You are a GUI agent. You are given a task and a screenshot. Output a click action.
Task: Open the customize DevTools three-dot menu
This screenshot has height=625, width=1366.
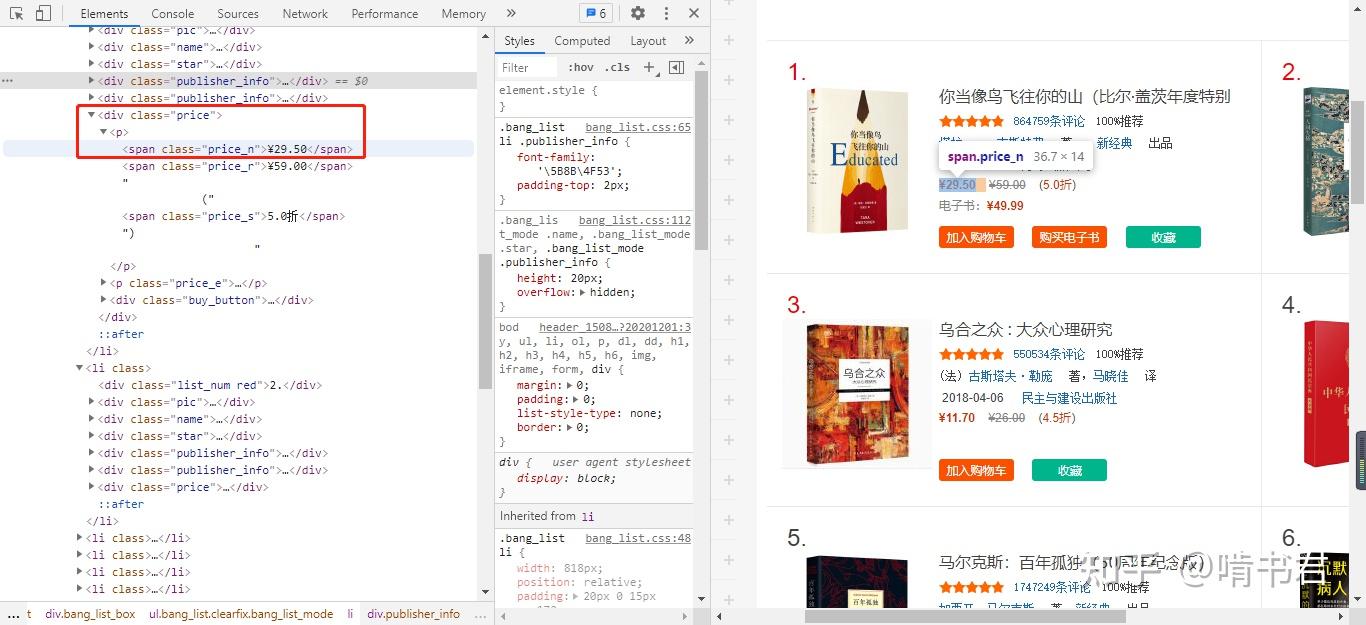click(666, 13)
